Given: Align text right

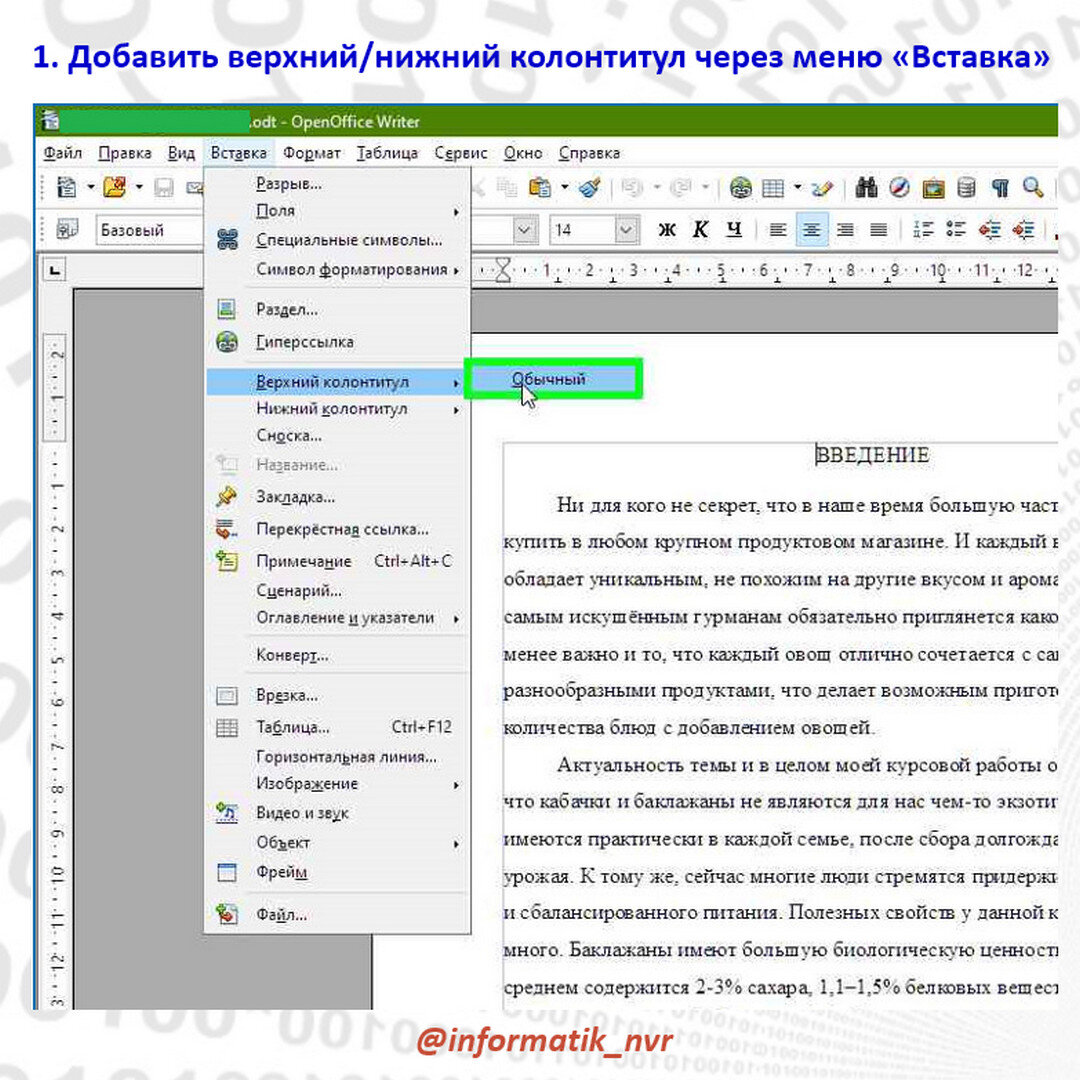Looking at the screenshot, I should (845, 229).
